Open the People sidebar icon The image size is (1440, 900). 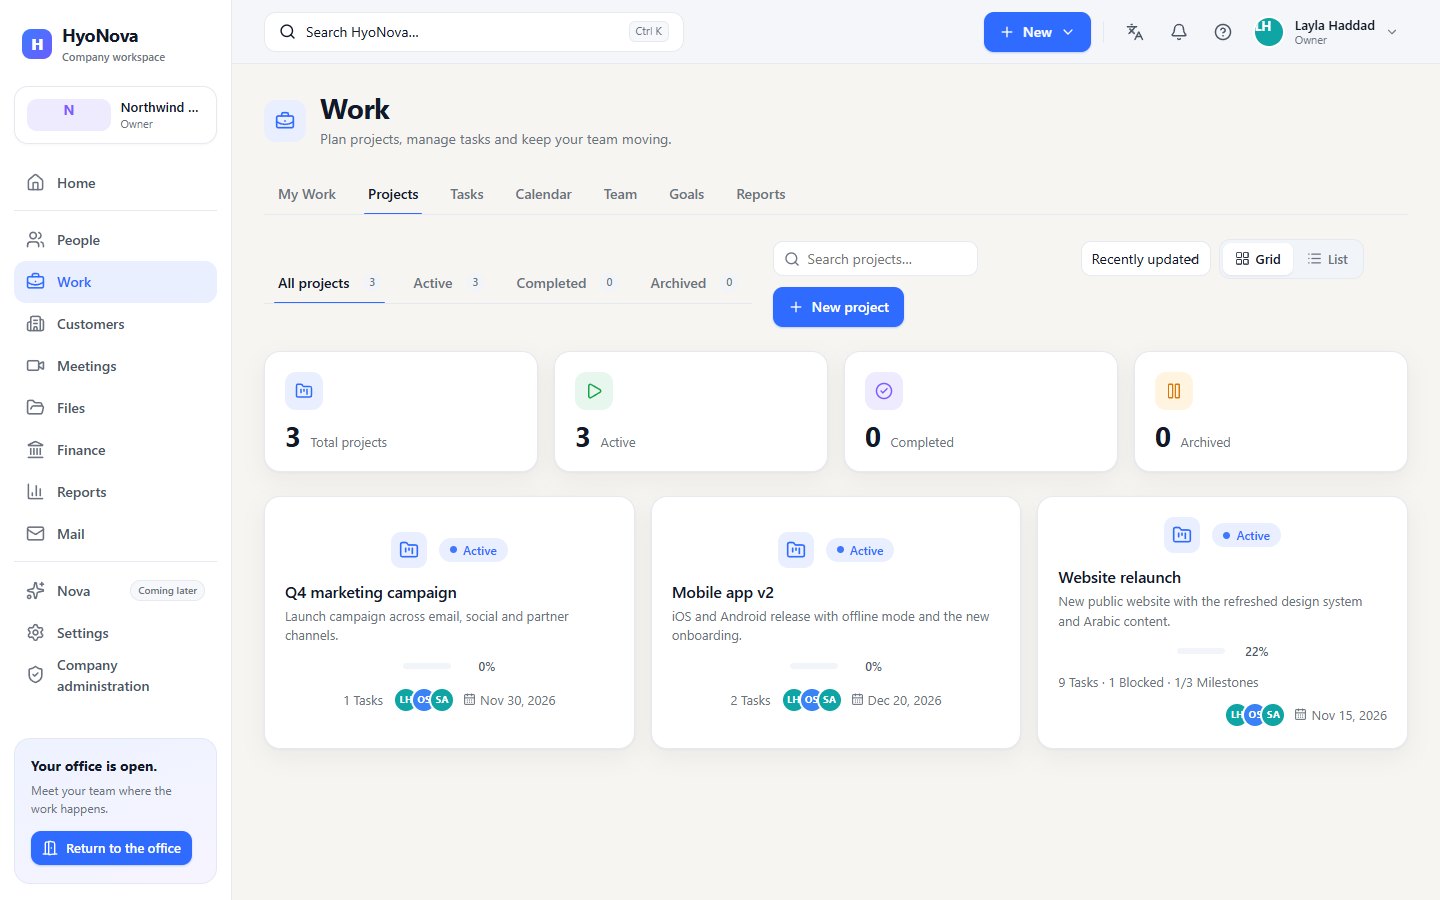click(x=36, y=240)
